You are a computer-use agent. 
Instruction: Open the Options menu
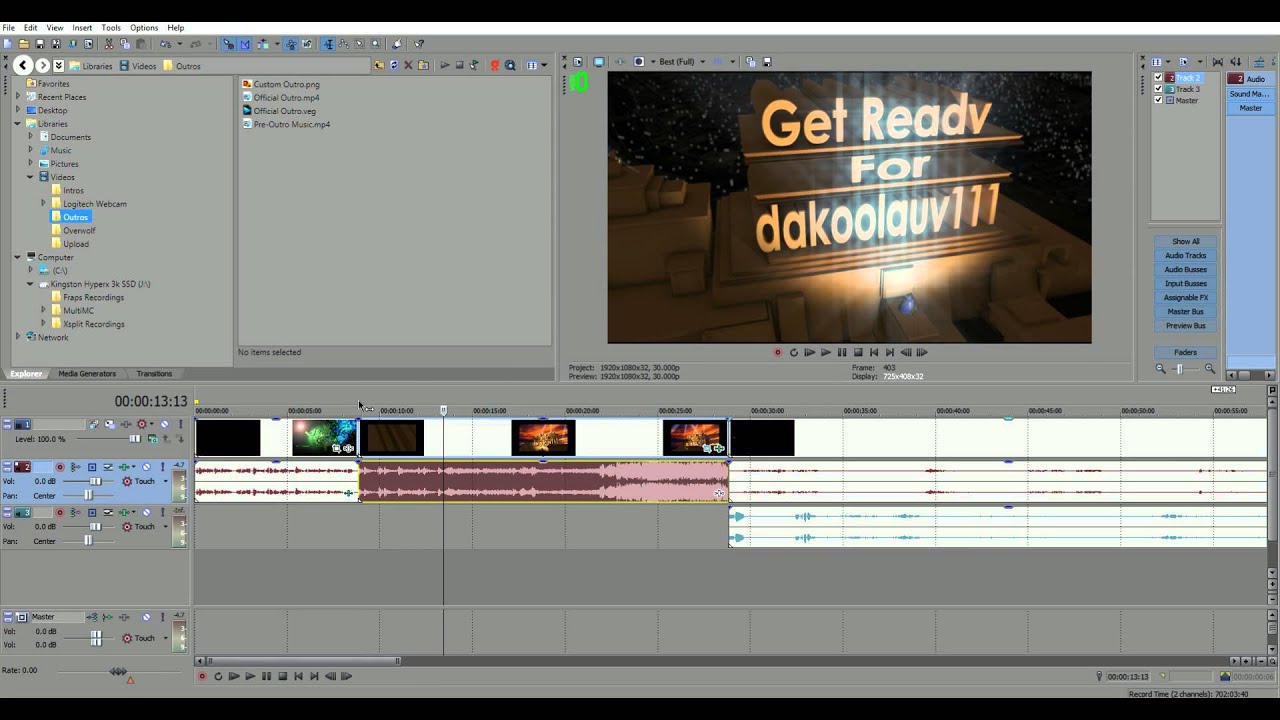(x=144, y=28)
